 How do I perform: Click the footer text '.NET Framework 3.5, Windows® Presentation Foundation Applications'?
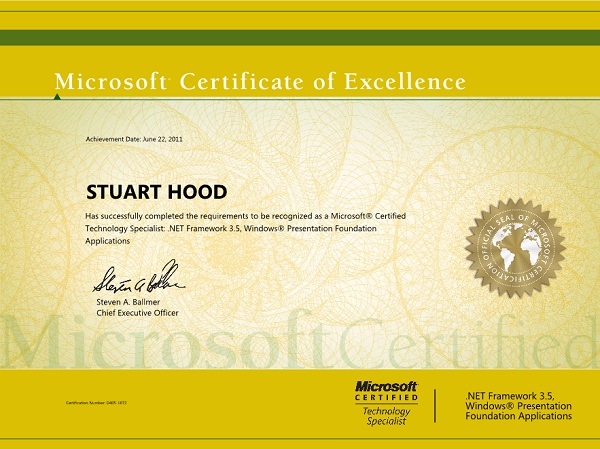(518, 406)
